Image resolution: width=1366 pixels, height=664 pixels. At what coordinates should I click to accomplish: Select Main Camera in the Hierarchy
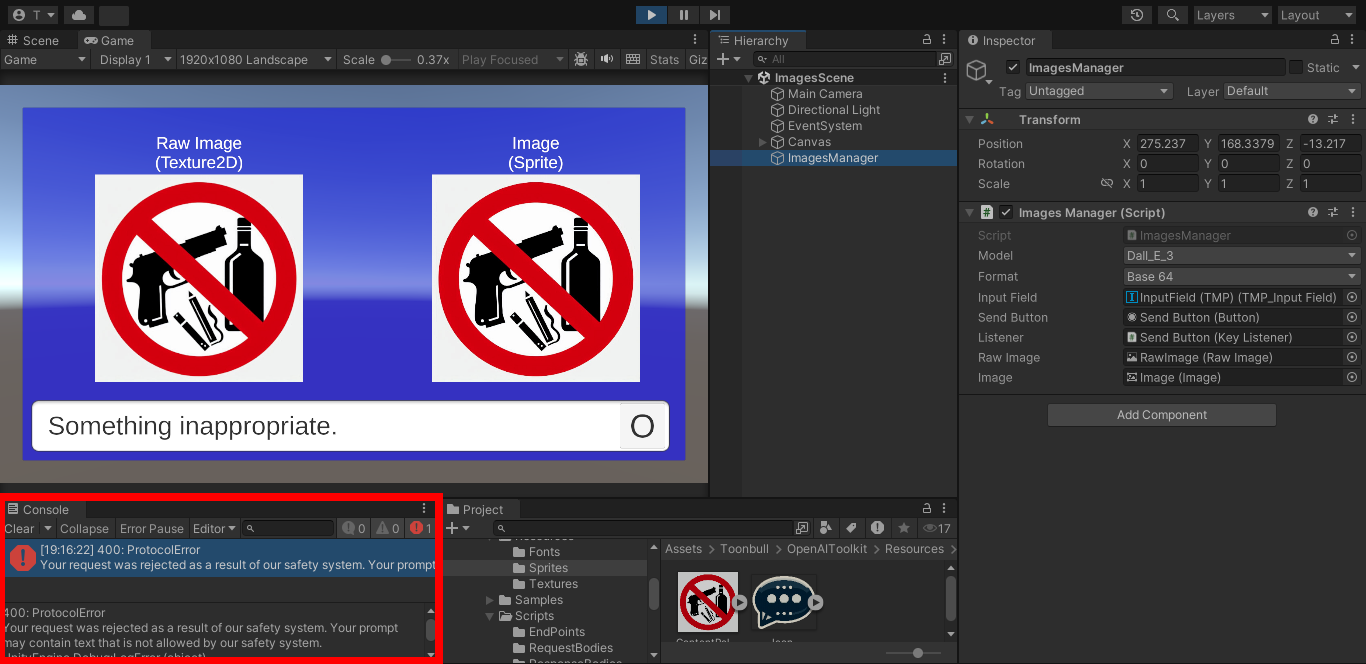825,94
